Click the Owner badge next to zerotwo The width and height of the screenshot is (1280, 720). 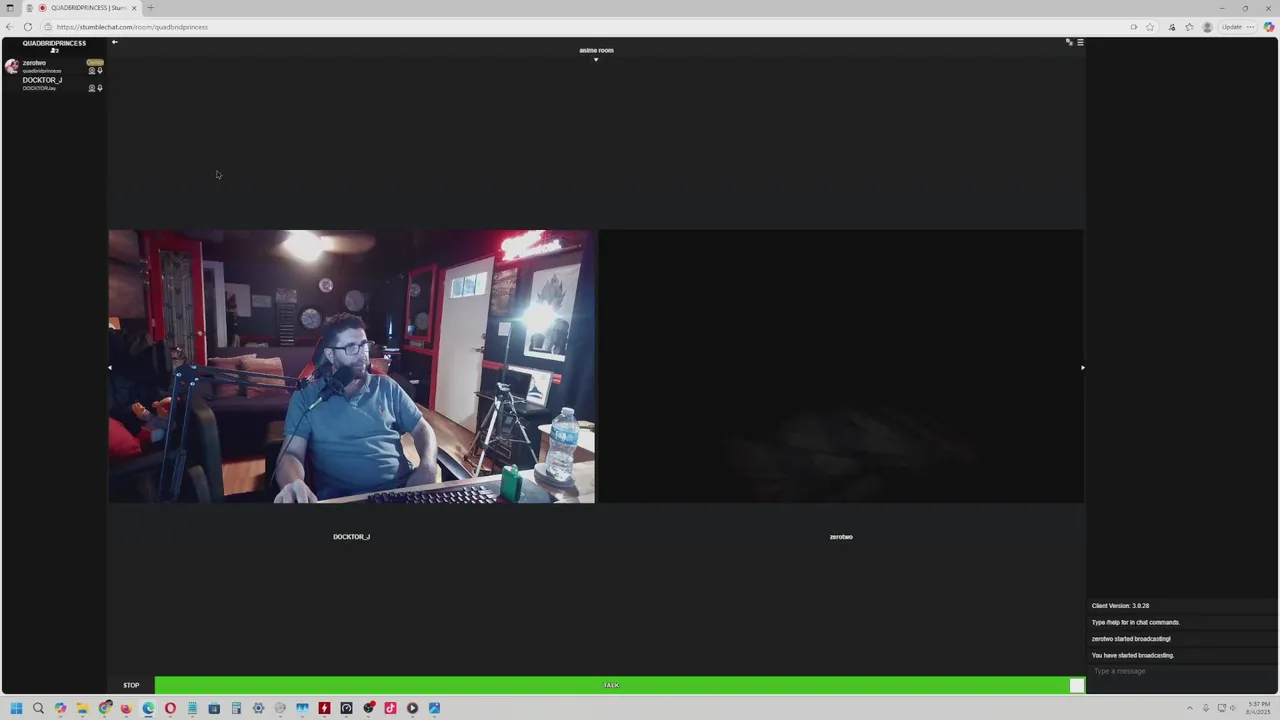(x=95, y=62)
